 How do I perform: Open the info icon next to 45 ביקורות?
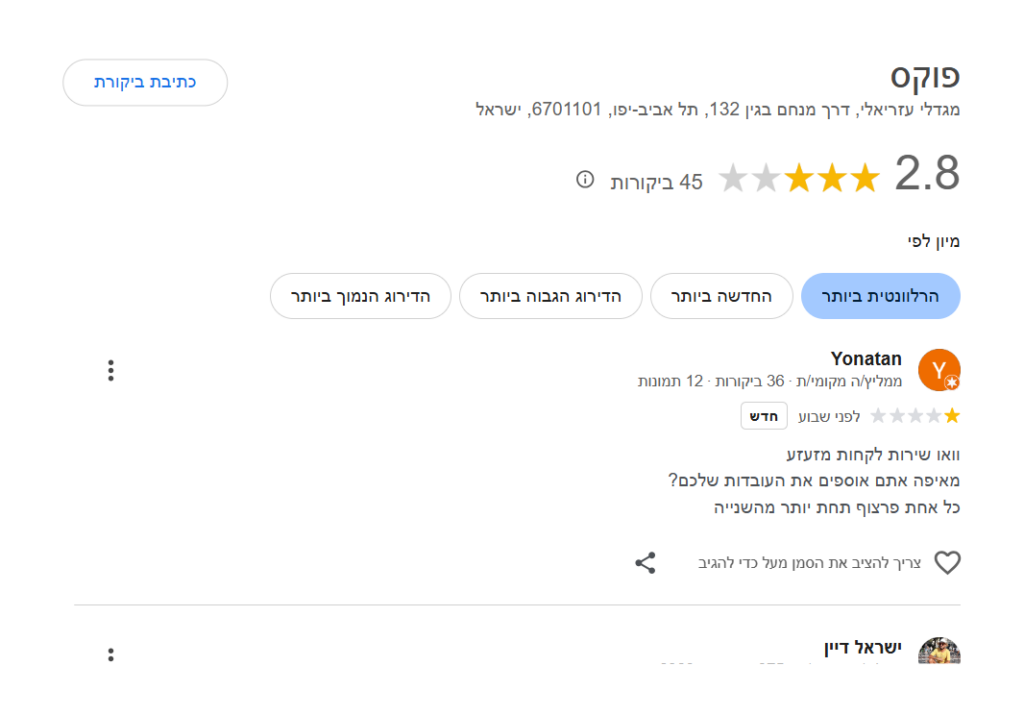tap(585, 179)
